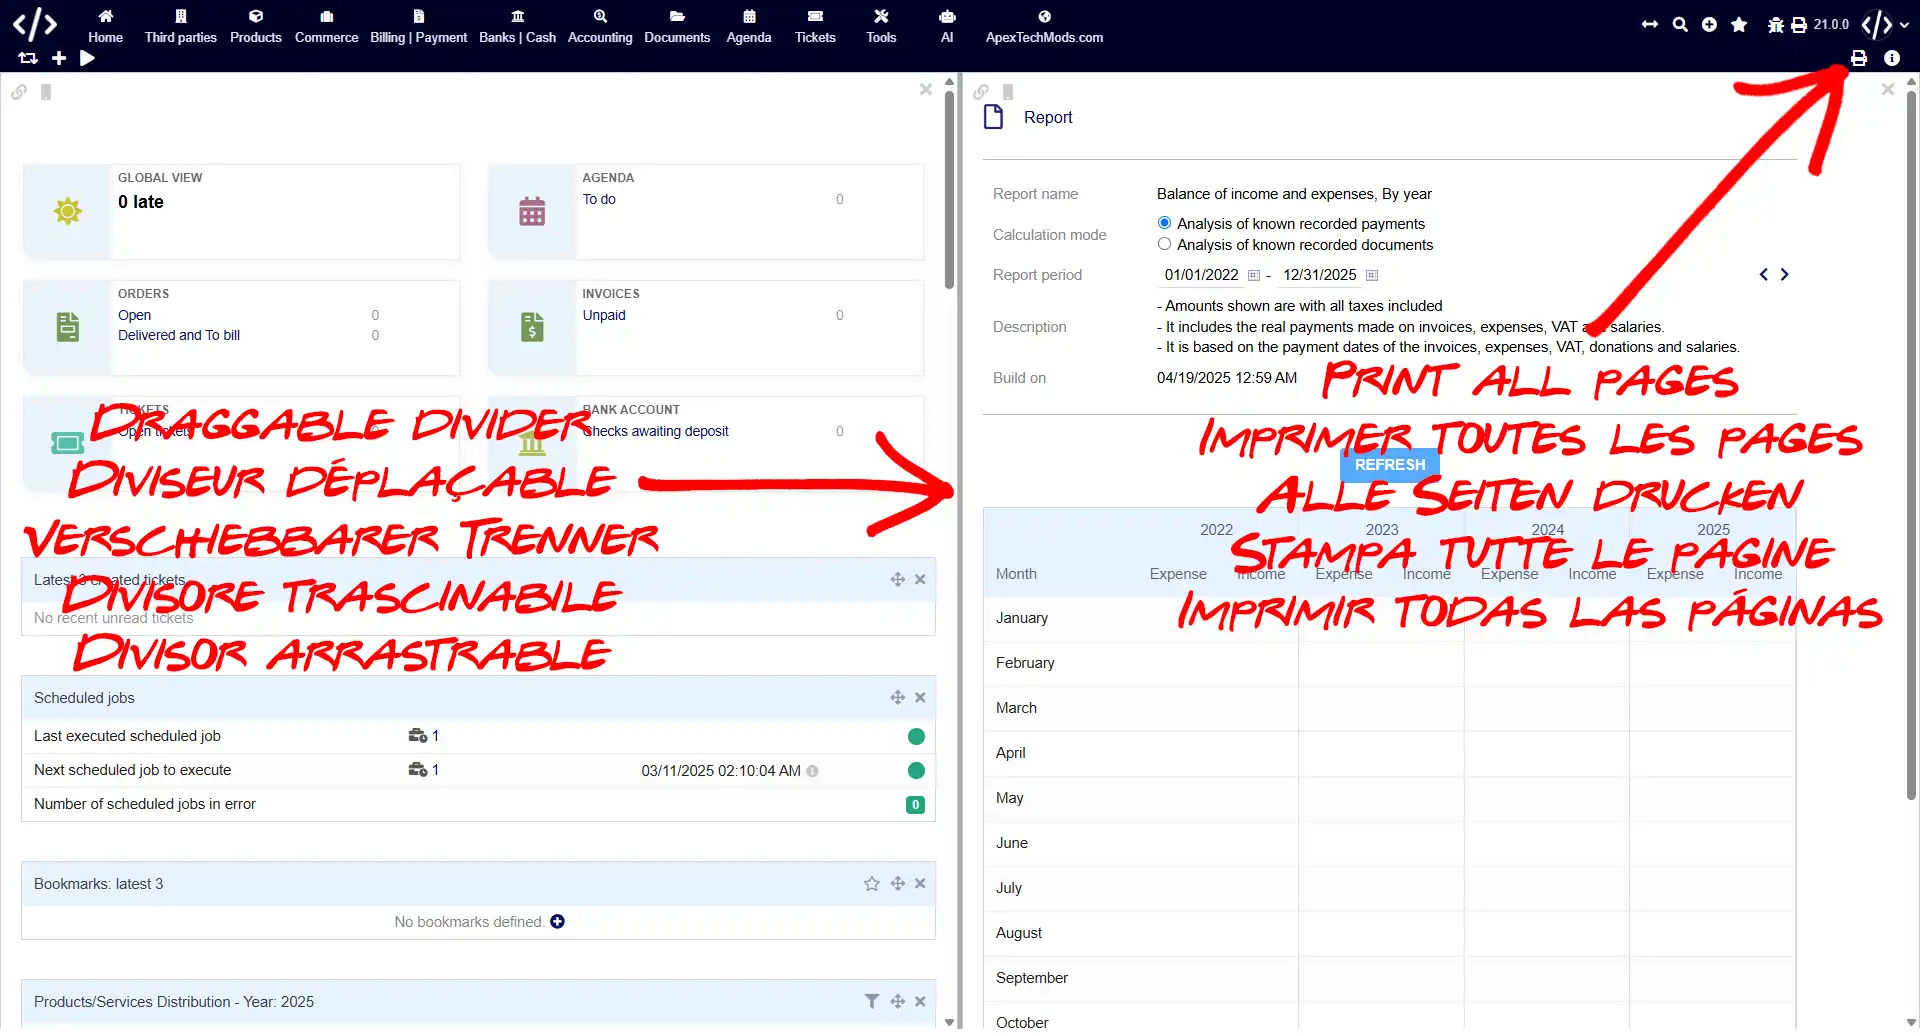Close the Latest created tickets box
The image size is (1920, 1034).
click(x=920, y=580)
